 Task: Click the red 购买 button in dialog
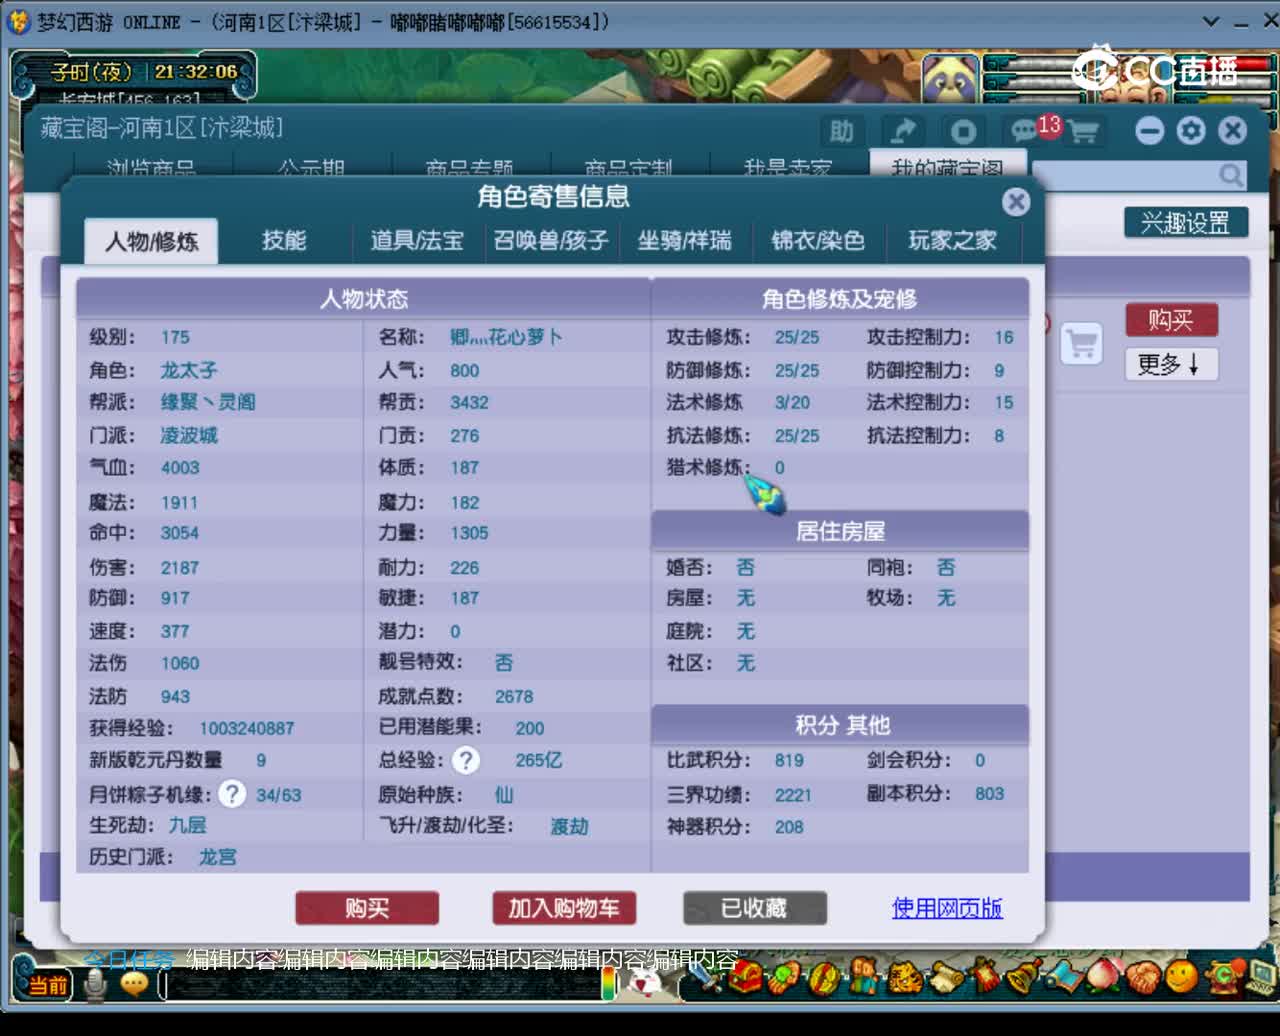(x=367, y=908)
